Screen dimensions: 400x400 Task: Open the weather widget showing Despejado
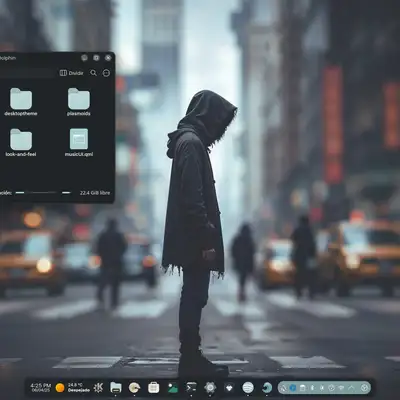72,387
